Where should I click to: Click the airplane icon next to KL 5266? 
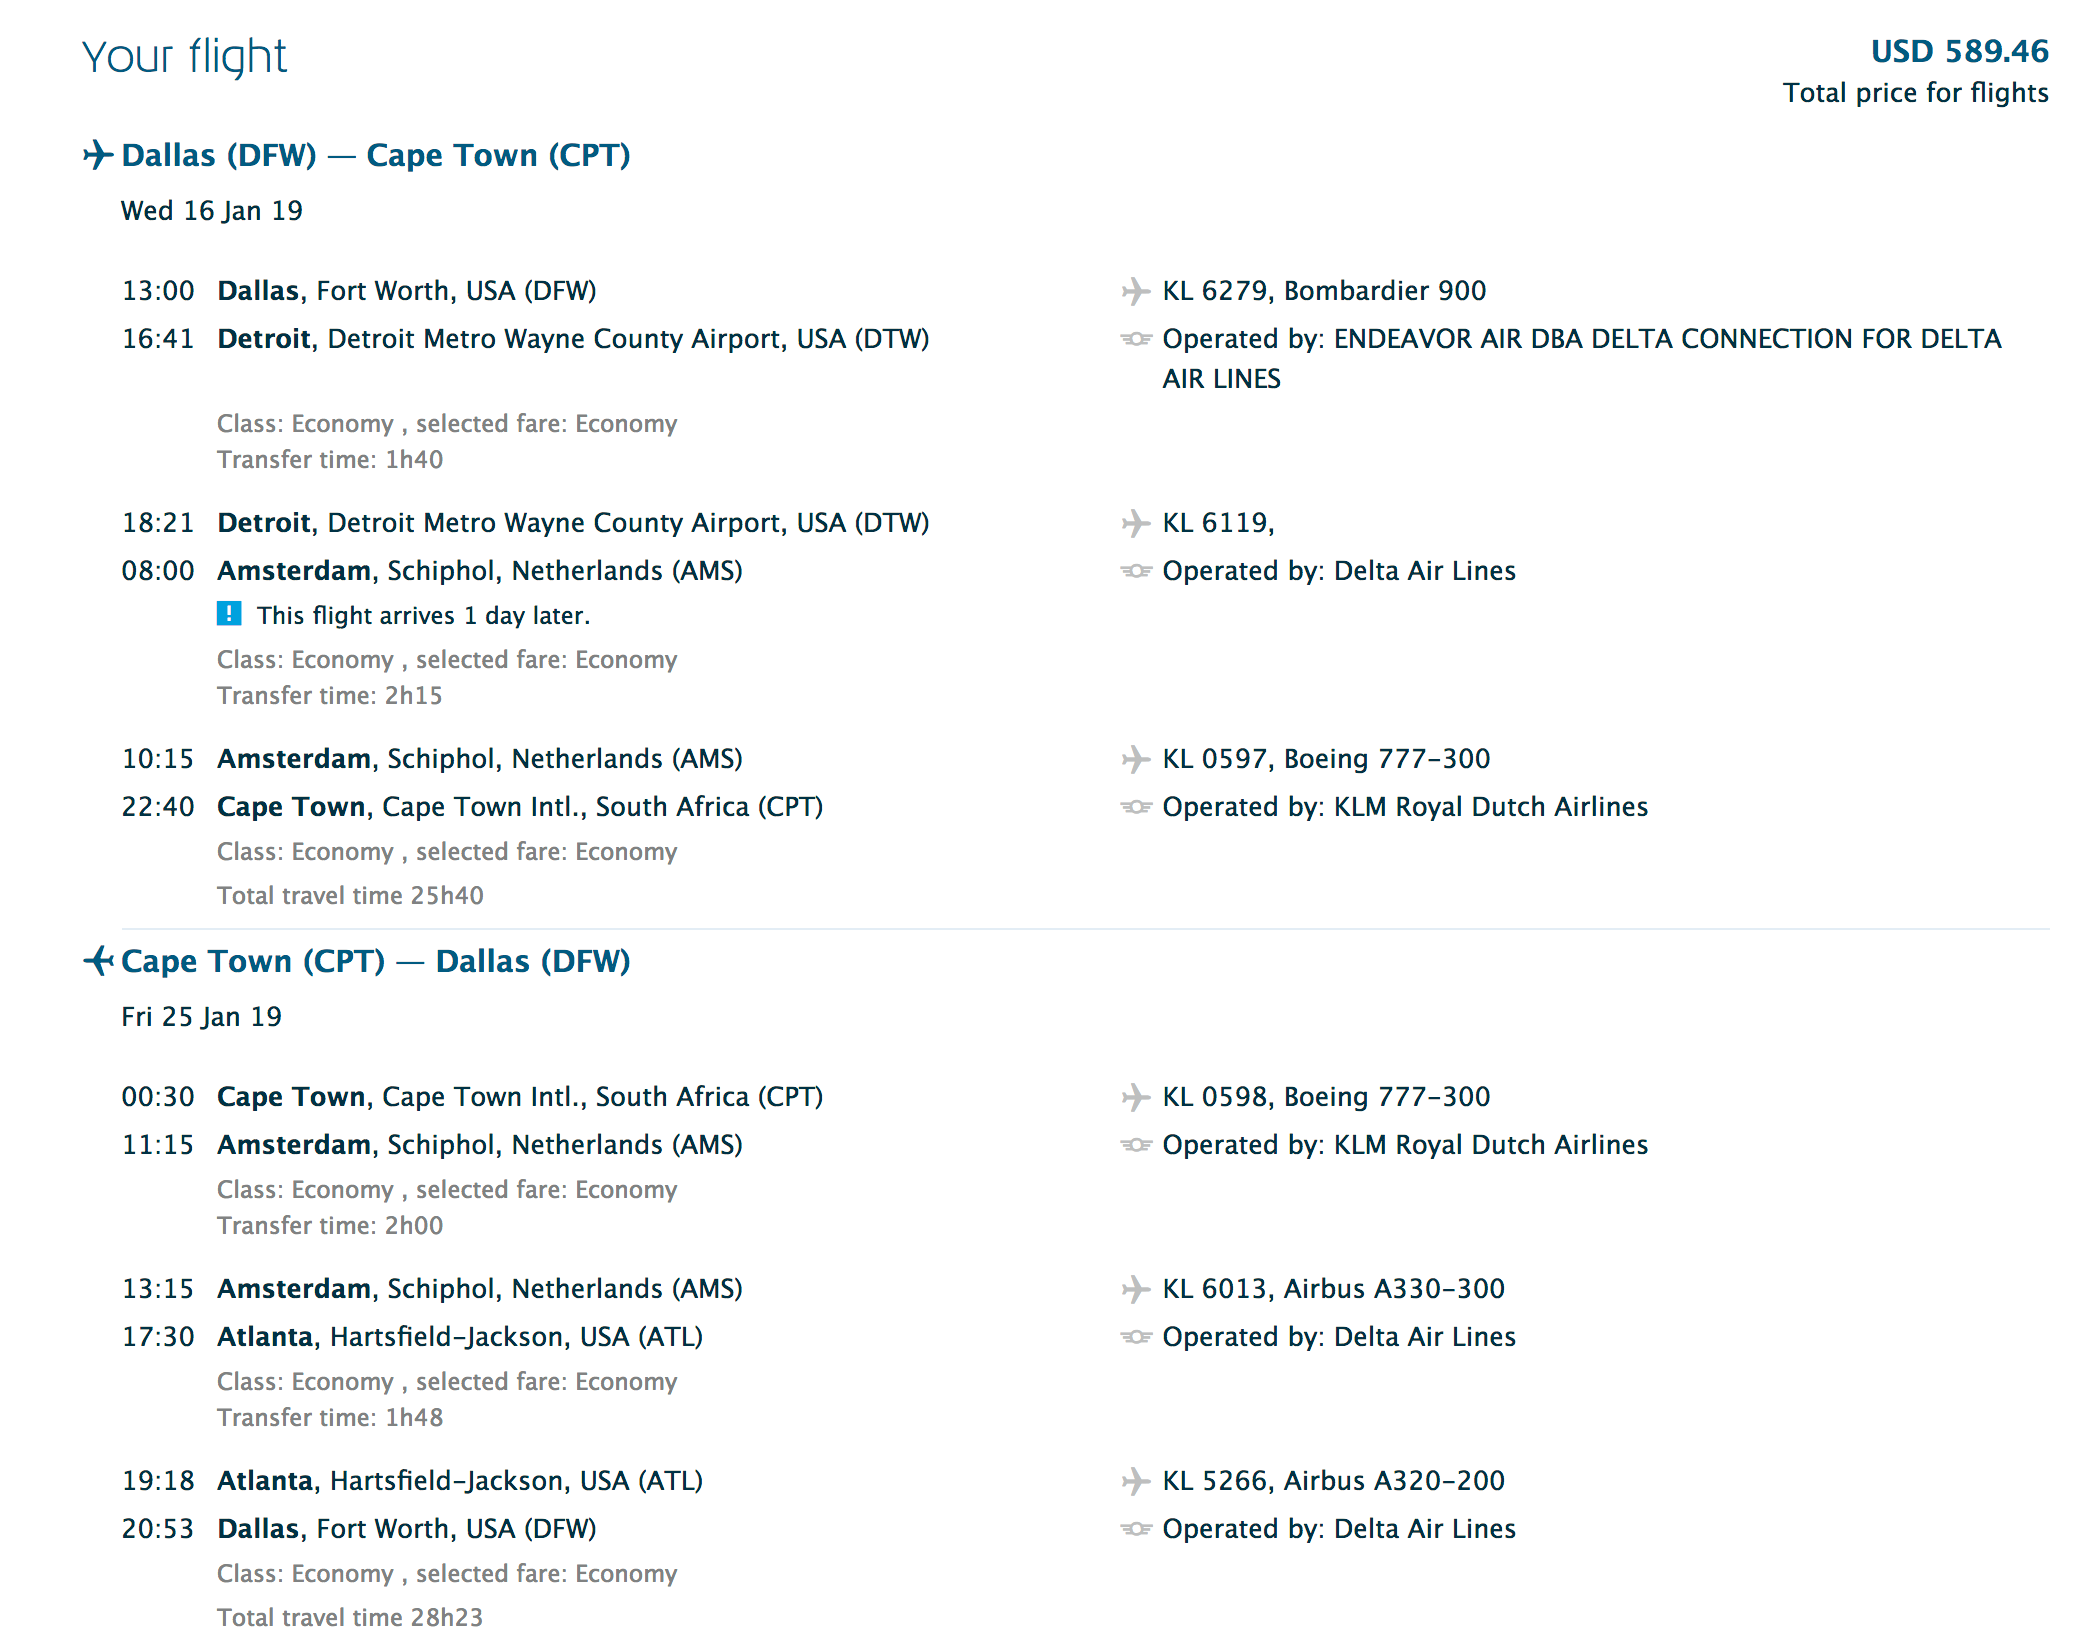click(1135, 1481)
